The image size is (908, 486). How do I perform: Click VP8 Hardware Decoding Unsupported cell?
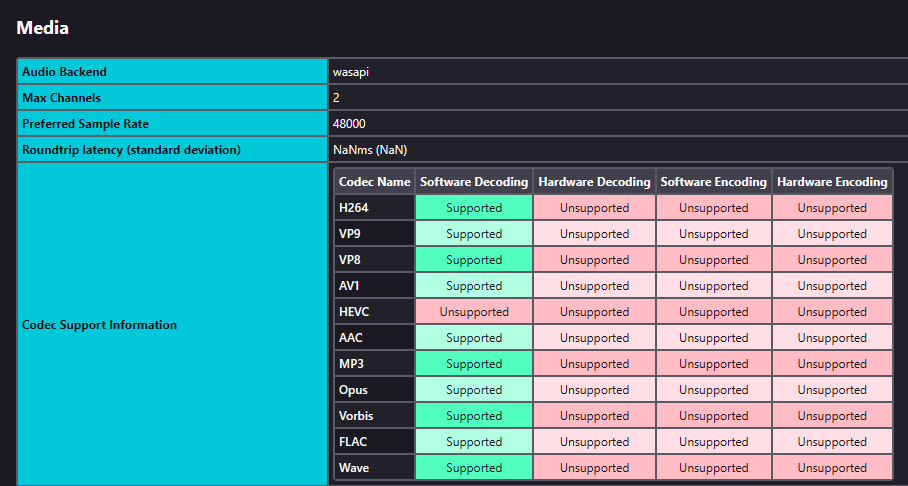595,260
